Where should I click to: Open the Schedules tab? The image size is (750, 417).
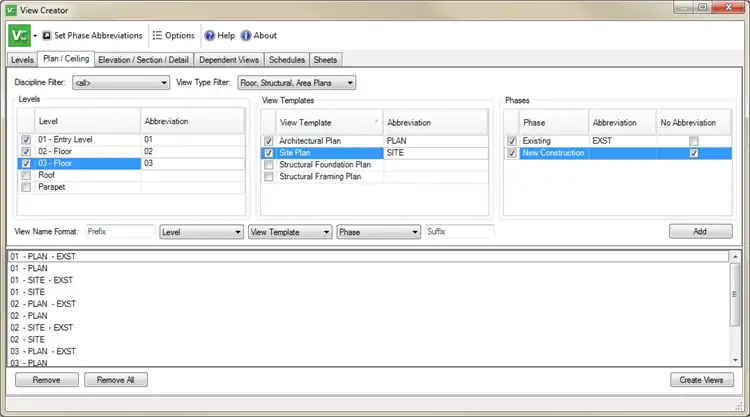pyautogui.click(x=287, y=60)
